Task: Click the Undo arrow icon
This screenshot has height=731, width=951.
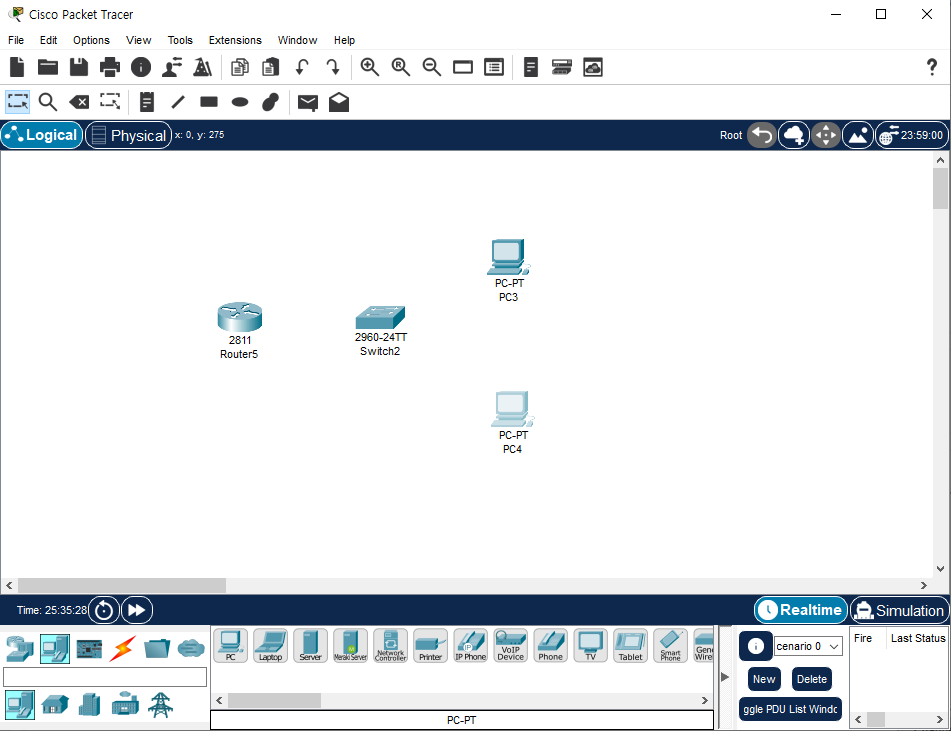Action: [x=301, y=67]
